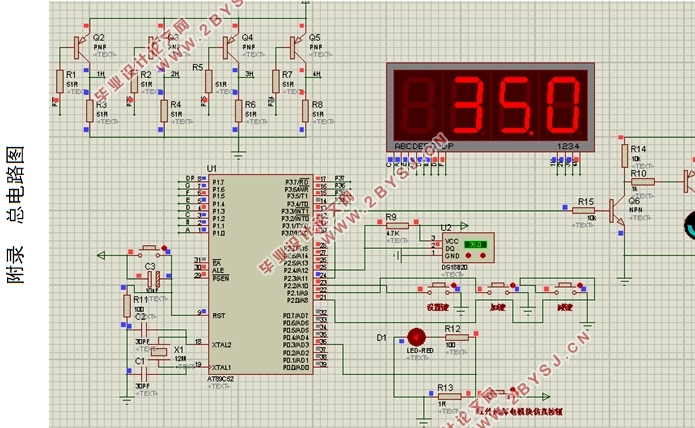The image size is (695, 428).
Task: Click the VCC pin label on U2
Action: [451, 241]
